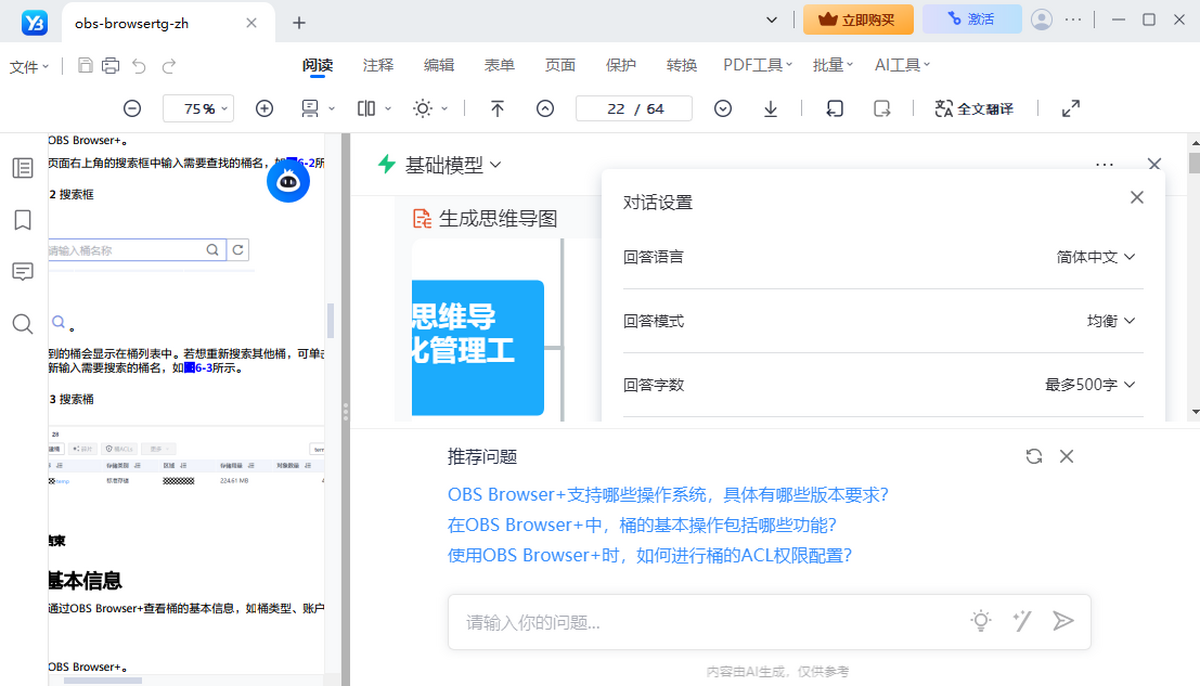Send the question with arrow icon
1200x686 pixels.
click(x=1062, y=621)
